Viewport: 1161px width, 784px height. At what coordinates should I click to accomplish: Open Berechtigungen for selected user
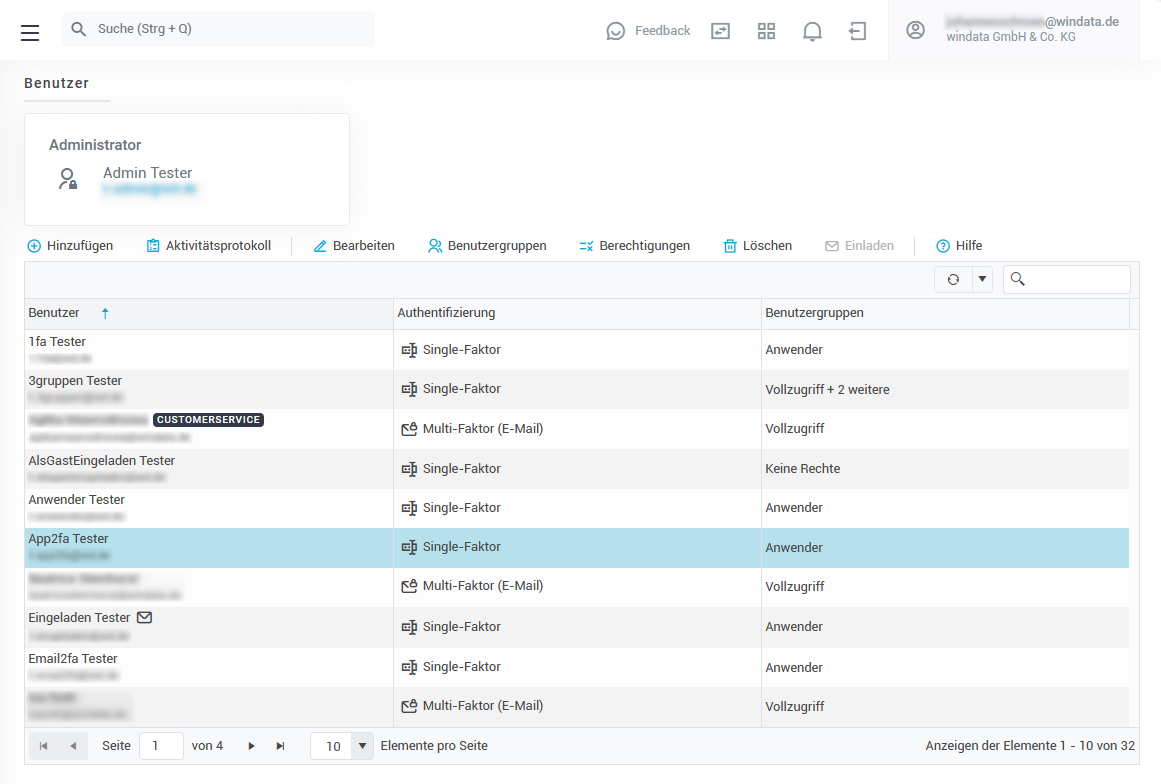(634, 246)
